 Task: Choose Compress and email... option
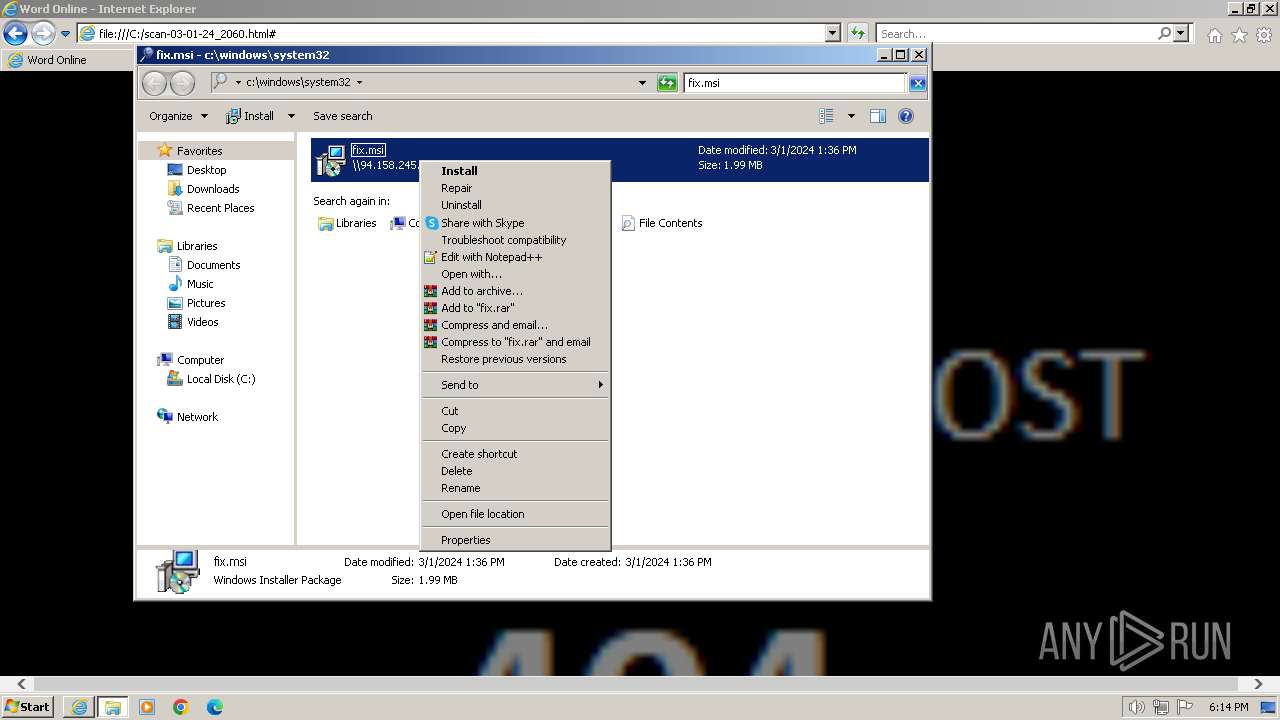[x=515, y=325]
